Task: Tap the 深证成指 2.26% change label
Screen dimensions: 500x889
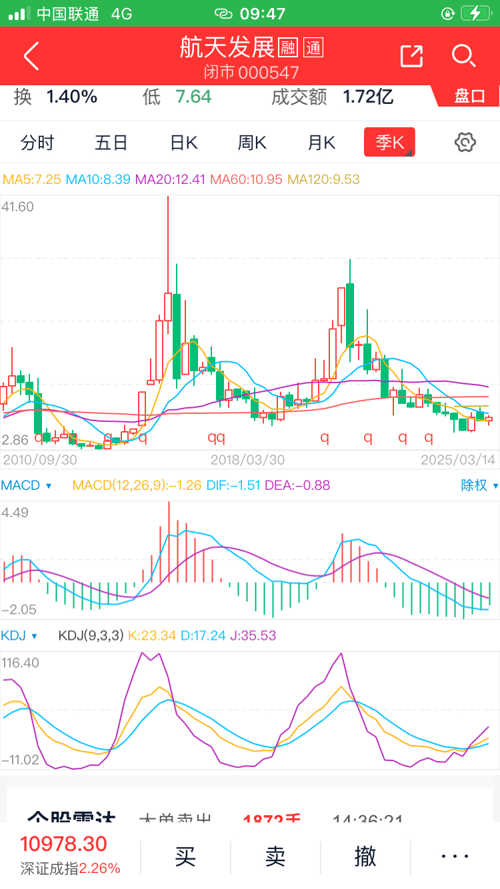Action: pyautogui.click(x=71, y=868)
